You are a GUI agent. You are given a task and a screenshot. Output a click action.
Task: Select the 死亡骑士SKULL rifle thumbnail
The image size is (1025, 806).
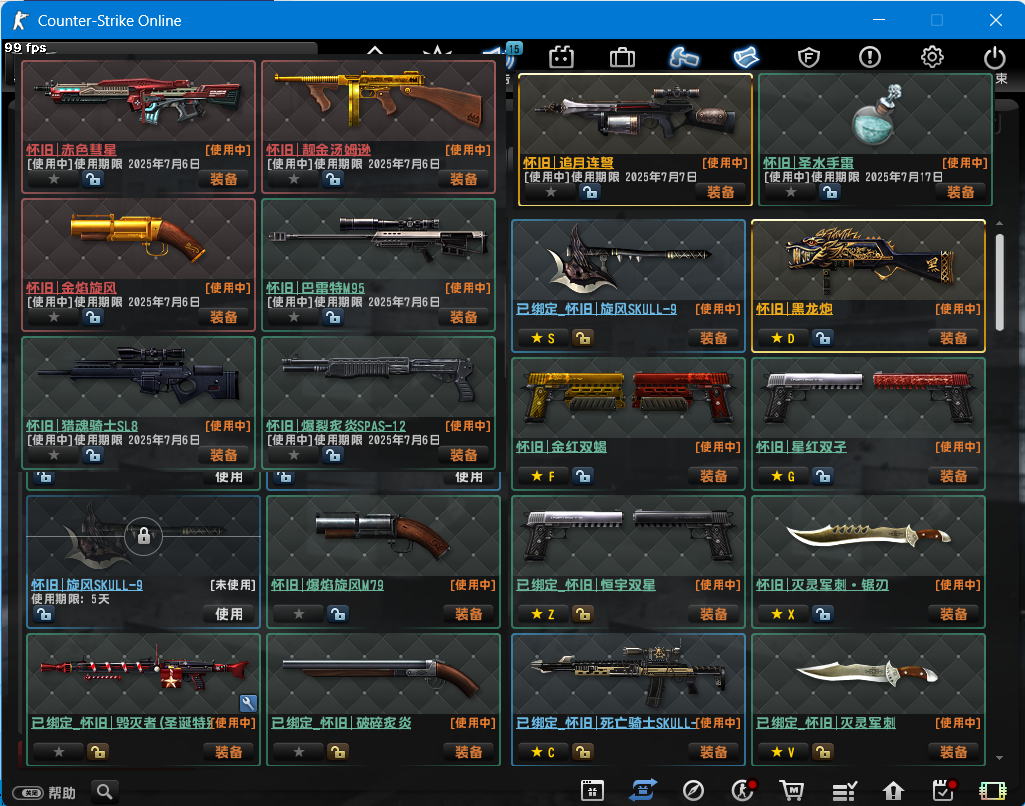(x=628, y=674)
